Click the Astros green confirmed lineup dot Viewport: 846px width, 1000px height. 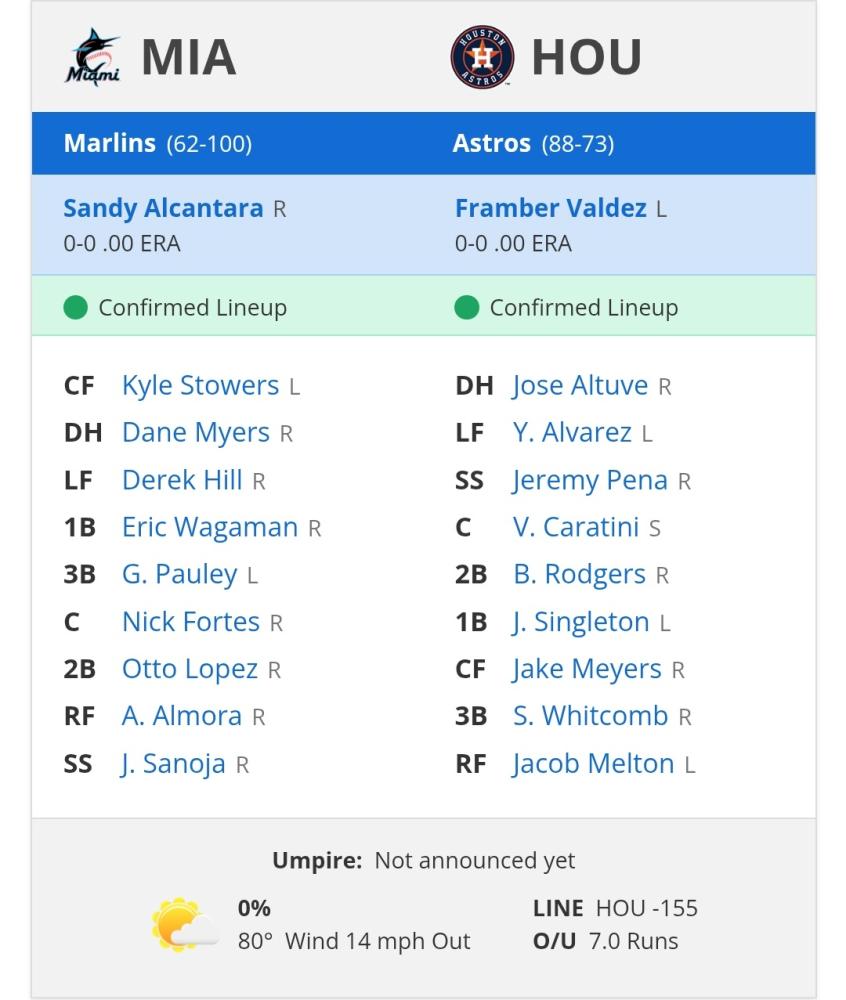(466, 307)
